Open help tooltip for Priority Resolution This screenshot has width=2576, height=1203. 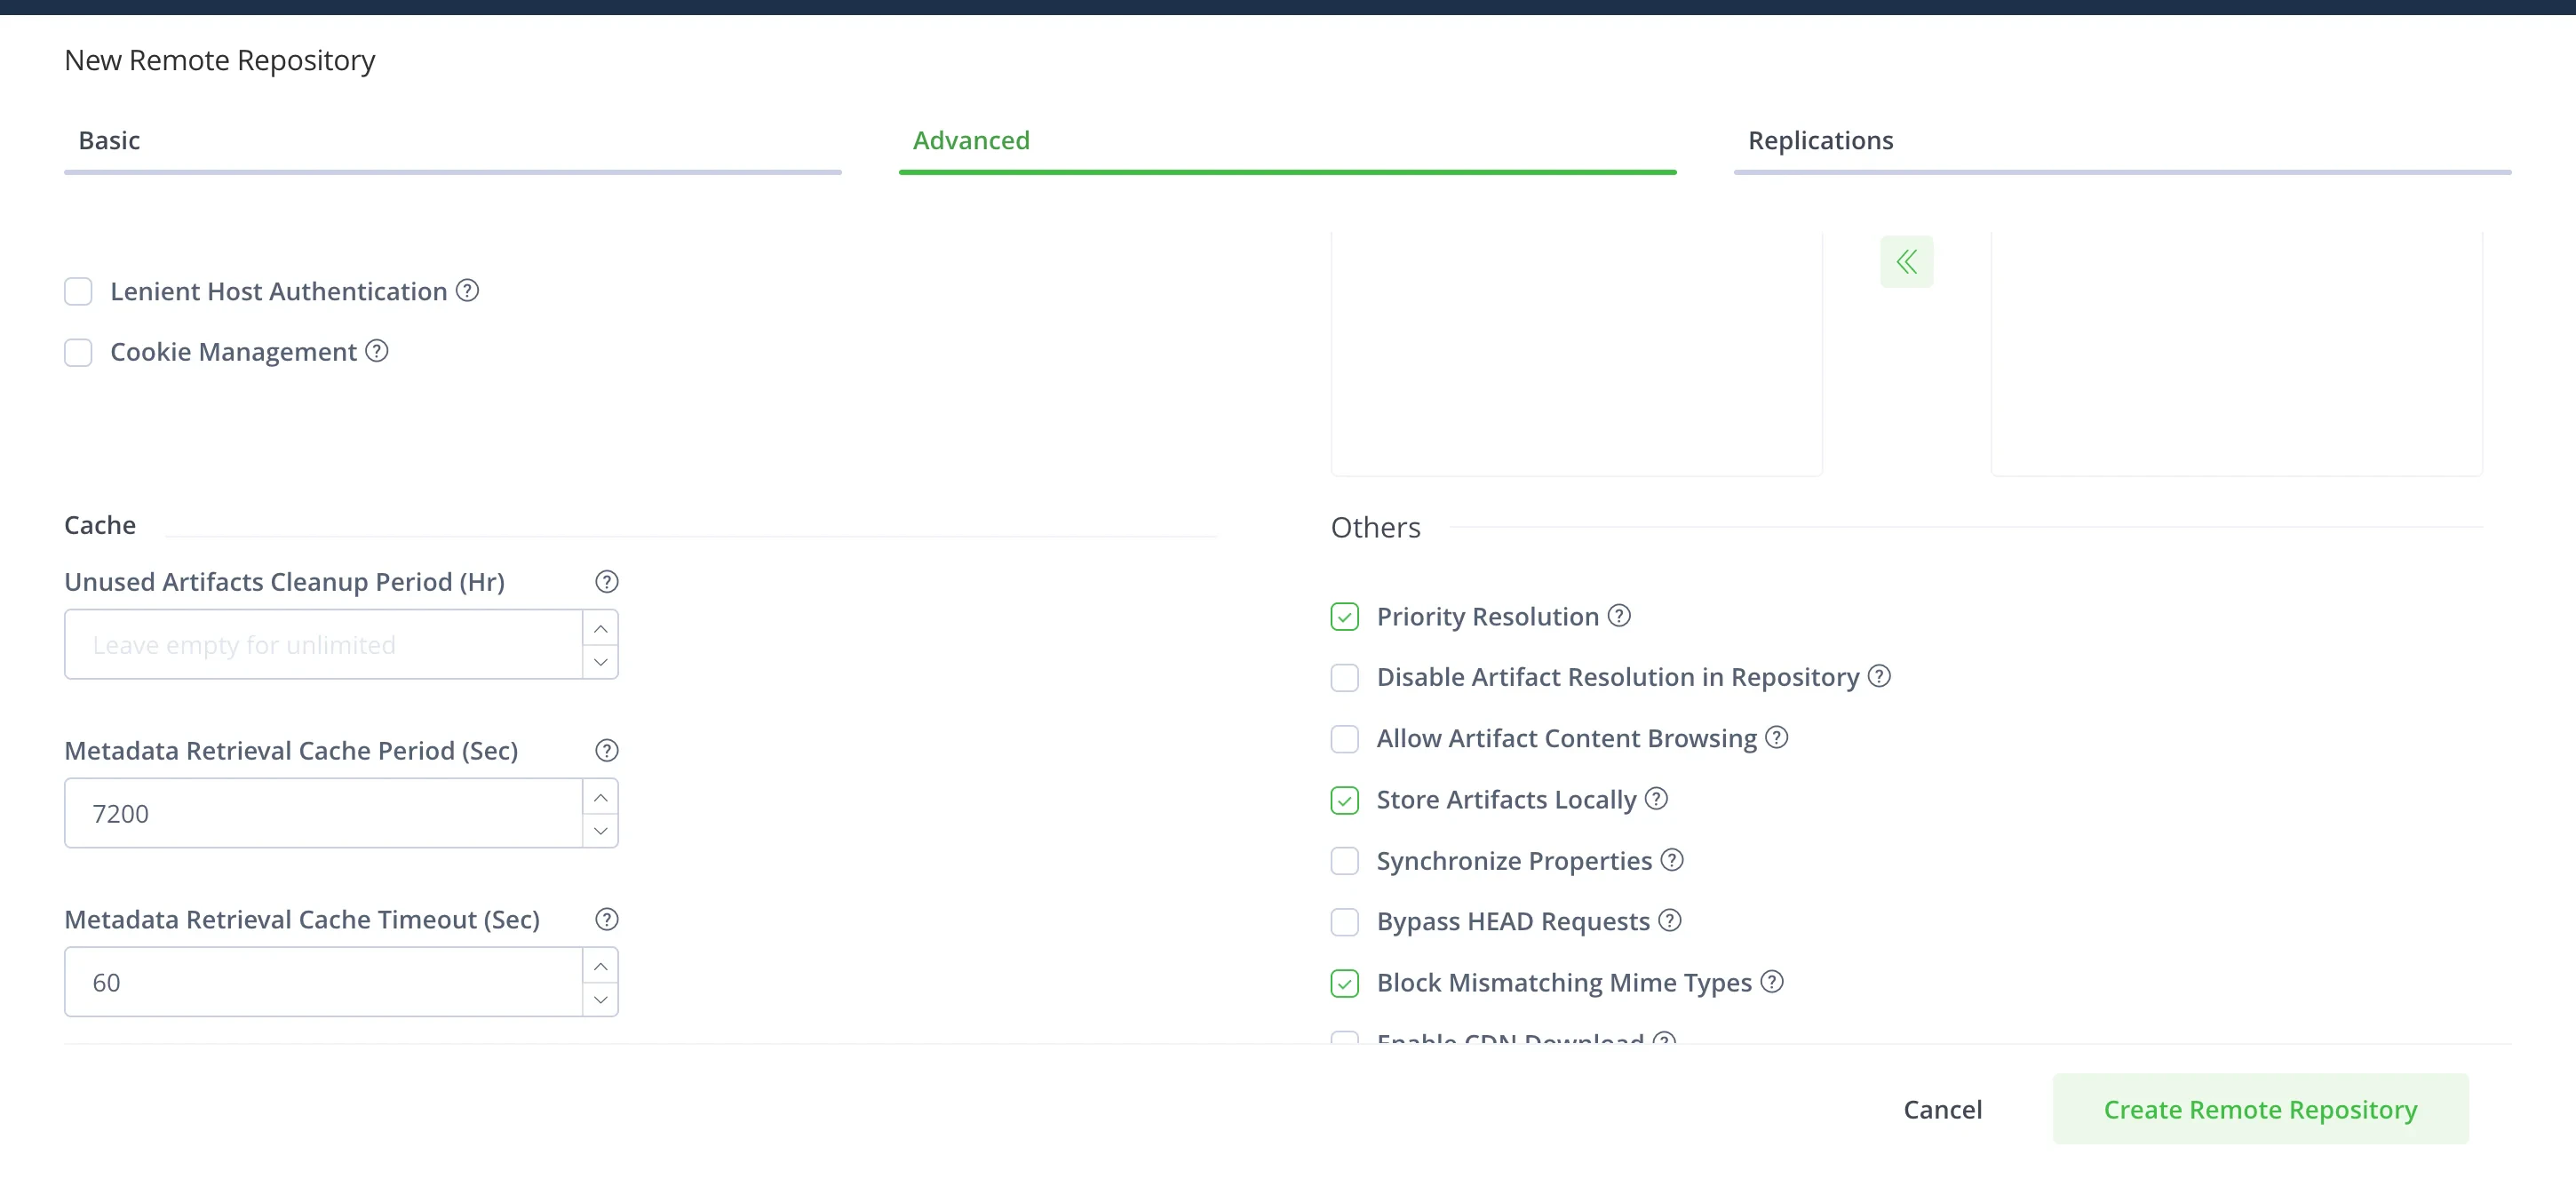(1620, 616)
